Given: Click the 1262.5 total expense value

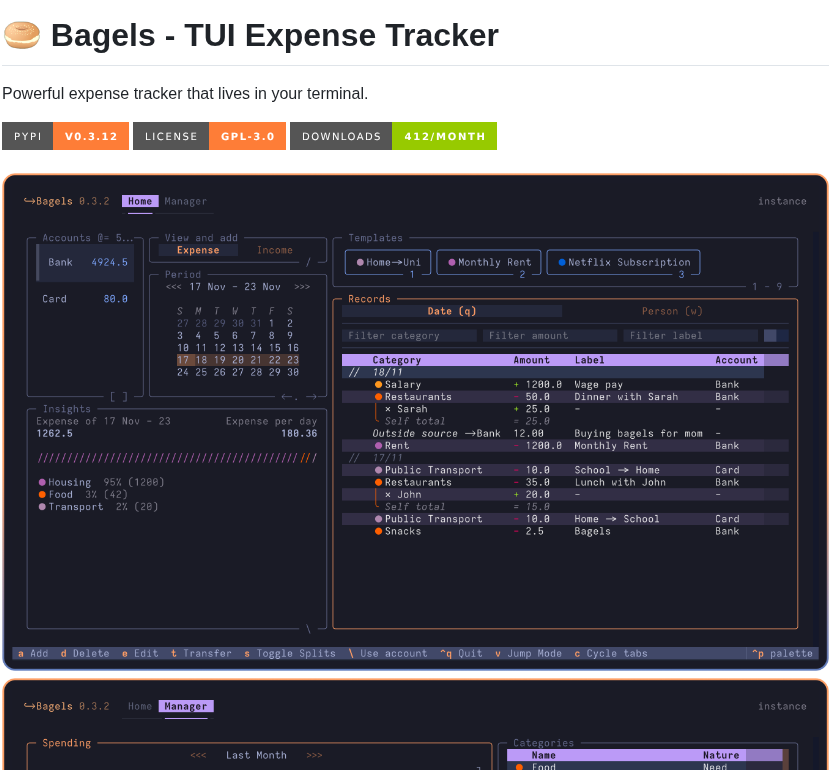Looking at the screenshot, I should (55, 433).
